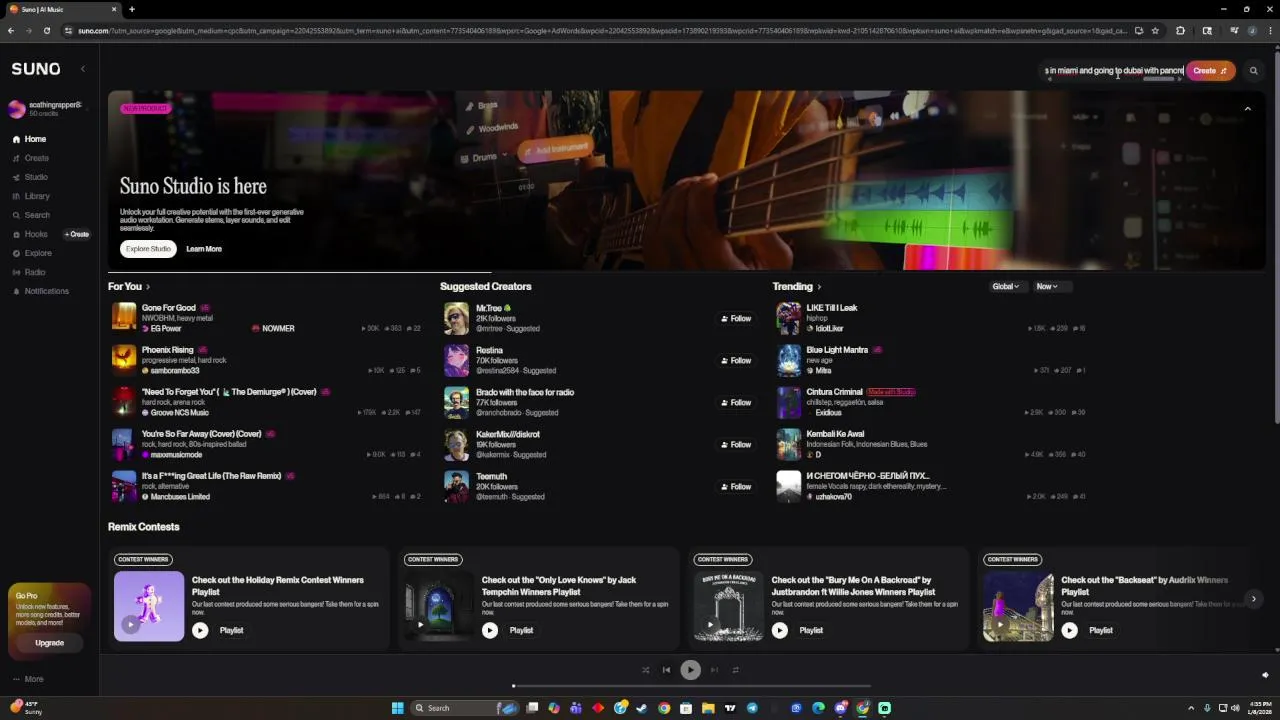Open the Windows Start menu
This screenshot has width=1280, height=720.
pyautogui.click(x=397, y=708)
